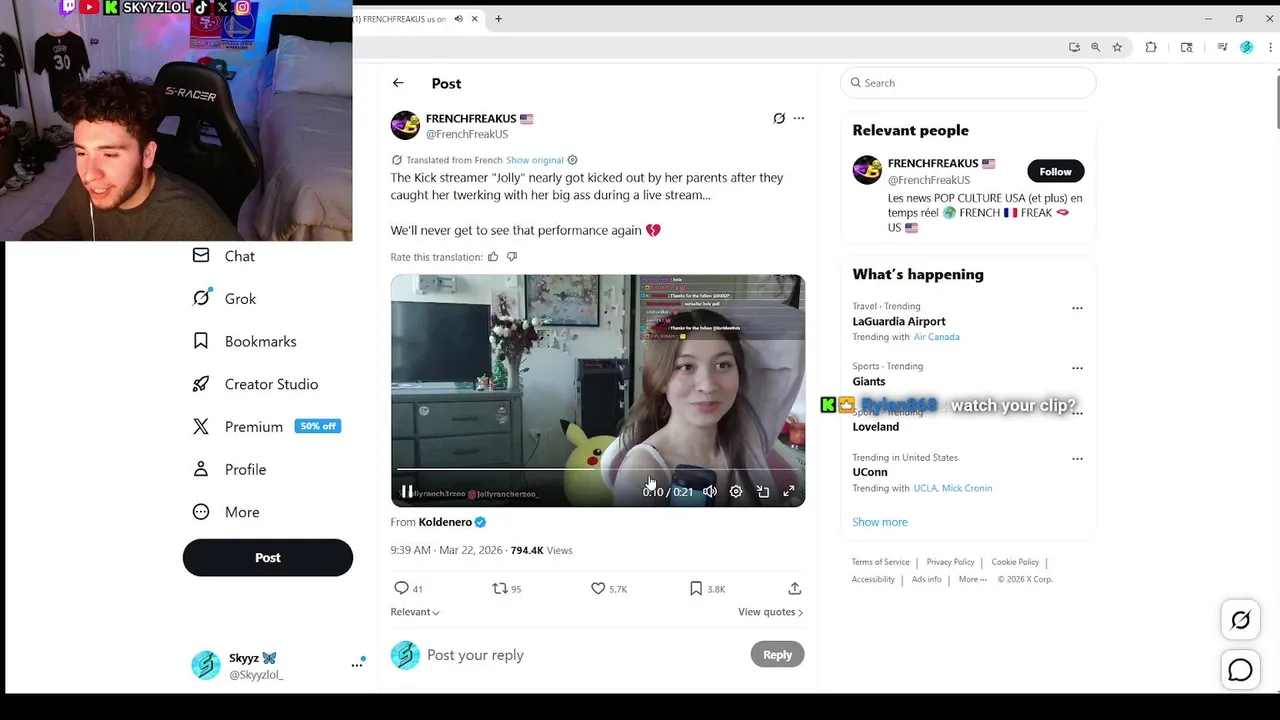Screen dimensions: 1280x720
Task: Share the post via share icon
Action: pos(795,588)
